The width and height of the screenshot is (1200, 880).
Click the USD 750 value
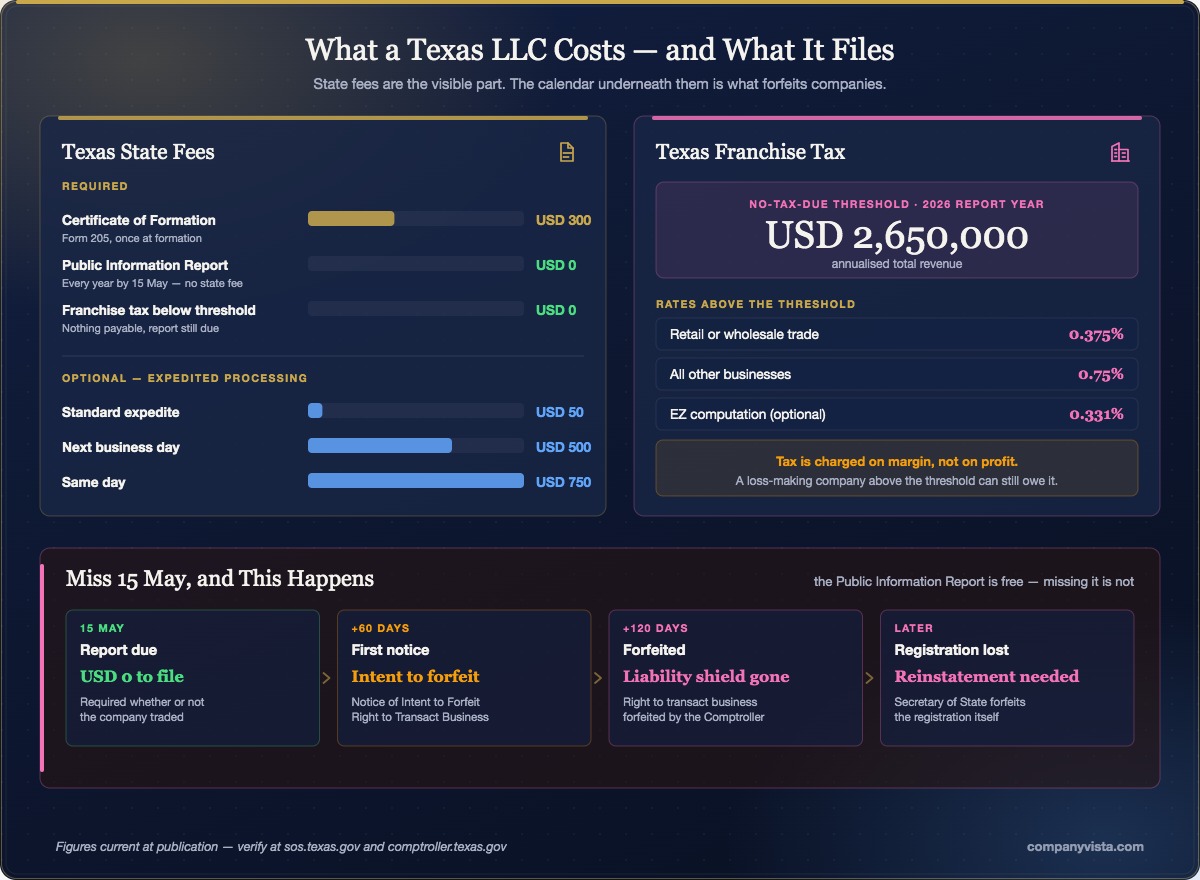tap(563, 482)
